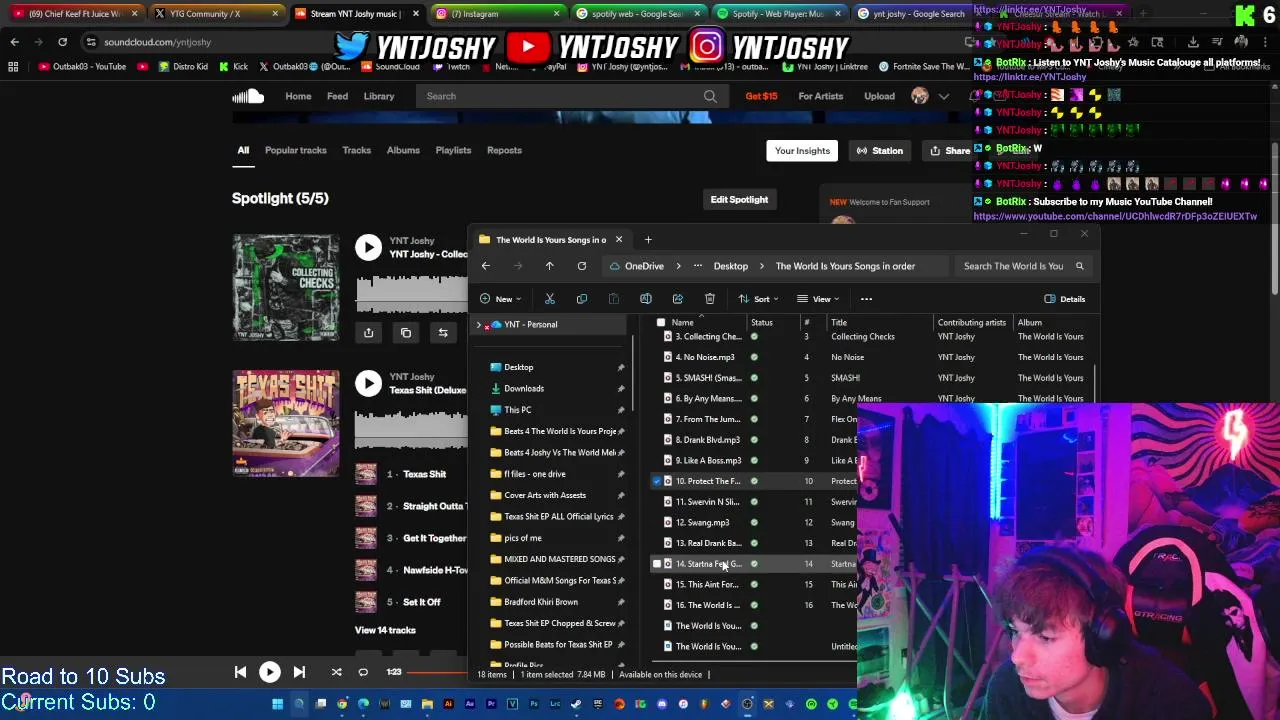The width and height of the screenshot is (1280, 720).
Task: Toggle select-all checkbox in Name header
Action: (660, 323)
